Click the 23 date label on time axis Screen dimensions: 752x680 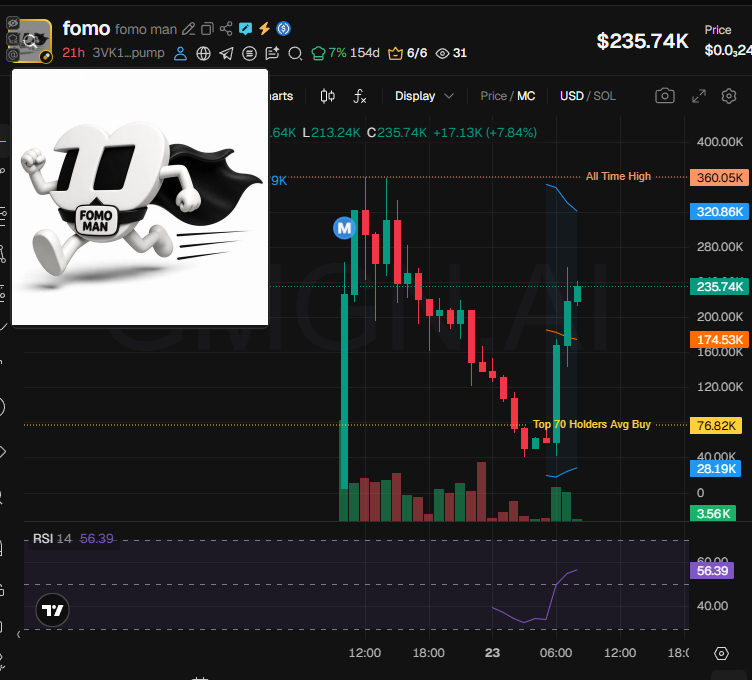[492, 653]
